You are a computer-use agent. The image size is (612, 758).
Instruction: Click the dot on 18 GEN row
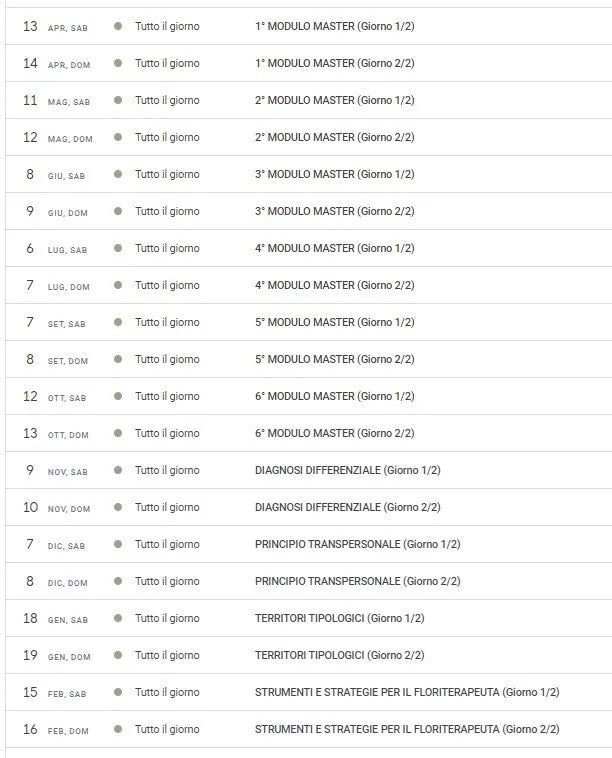coord(118,618)
